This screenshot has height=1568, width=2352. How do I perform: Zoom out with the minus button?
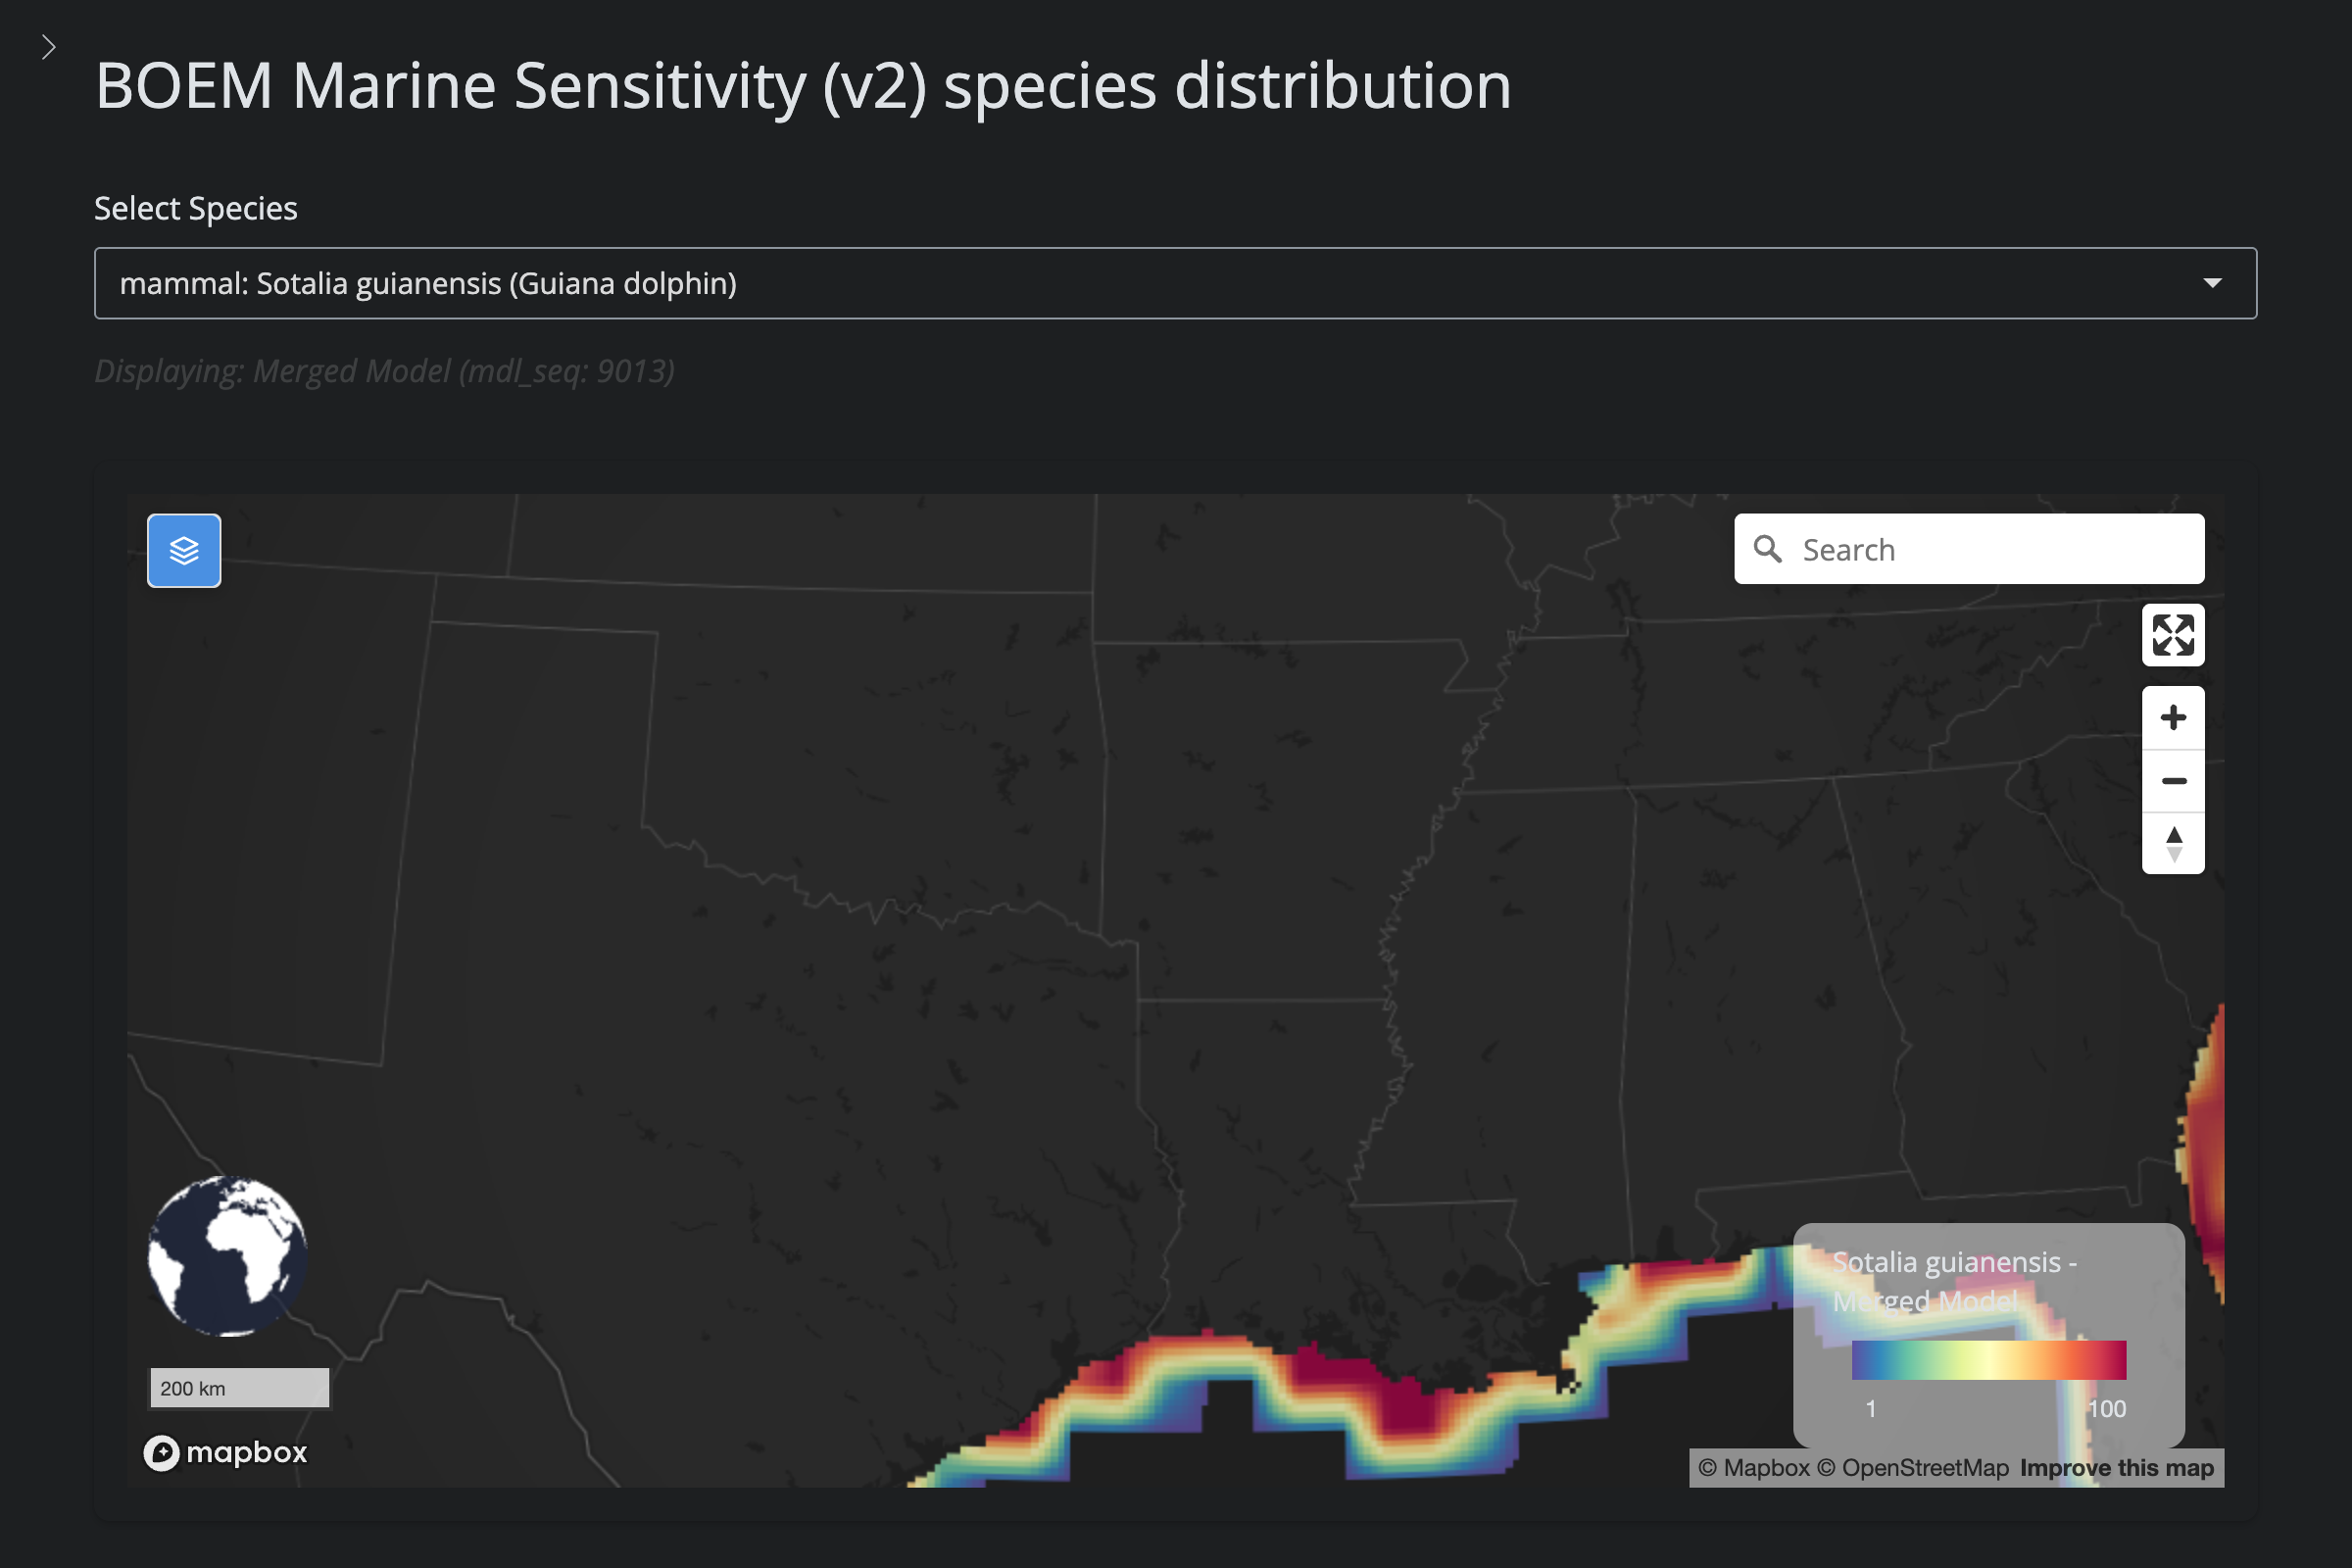pos(2172,781)
